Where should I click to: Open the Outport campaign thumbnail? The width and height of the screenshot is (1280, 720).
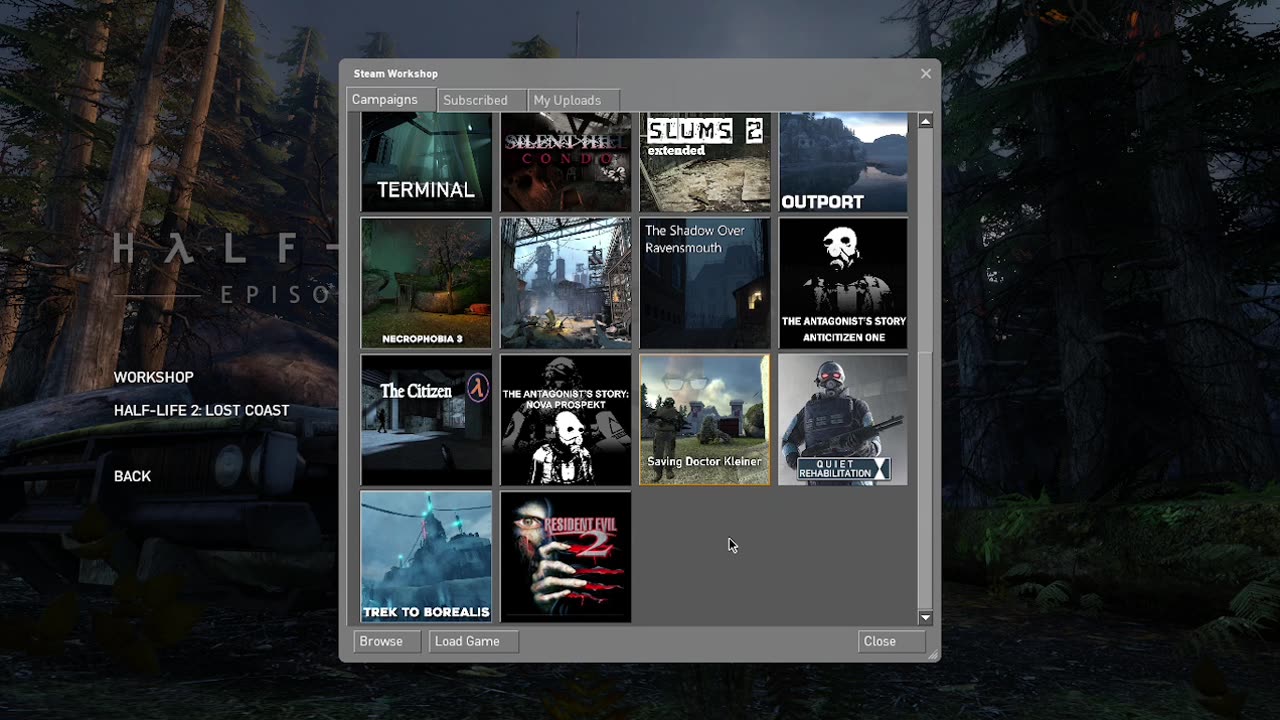pos(843,162)
